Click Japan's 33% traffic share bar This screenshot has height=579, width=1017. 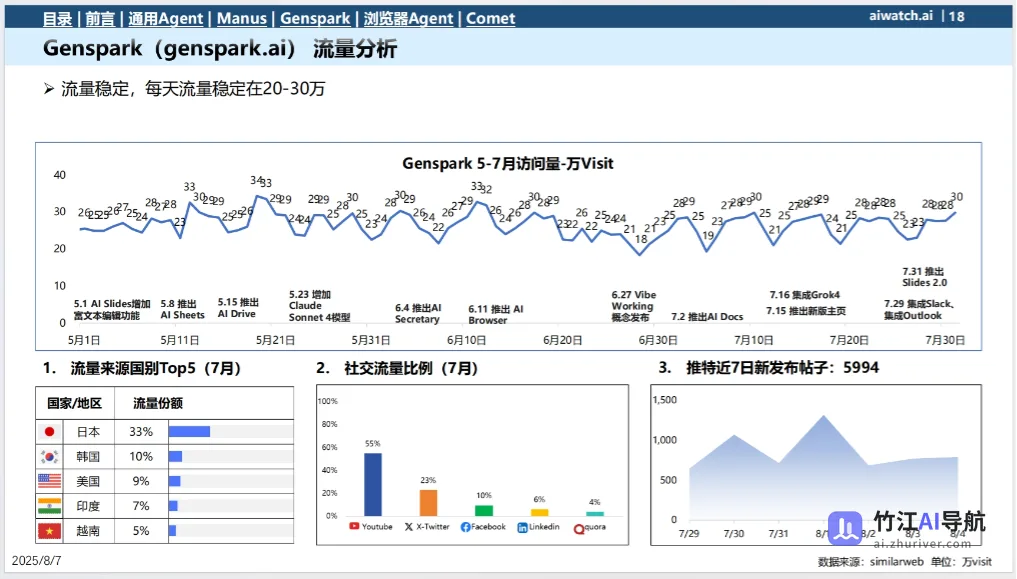(189, 432)
